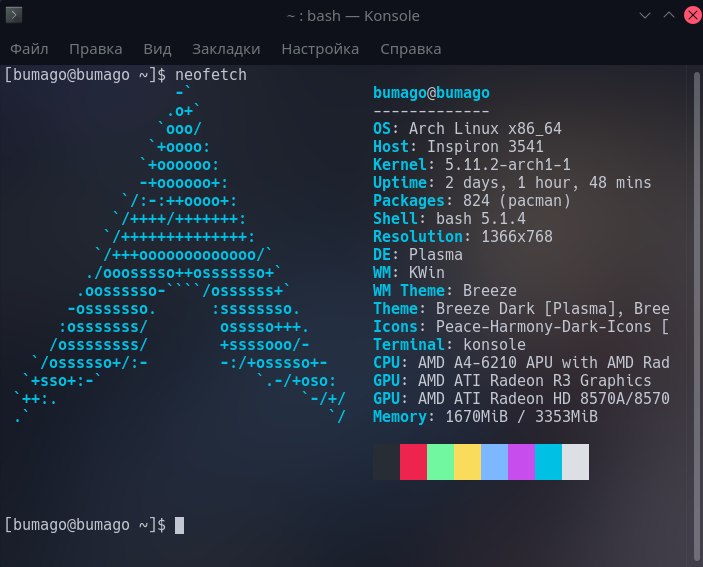Image resolution: width=703 pixels, height=567 pixels.
Task: Click '1670MiB / 3353MiB' memory value
Action: [521, 416]
